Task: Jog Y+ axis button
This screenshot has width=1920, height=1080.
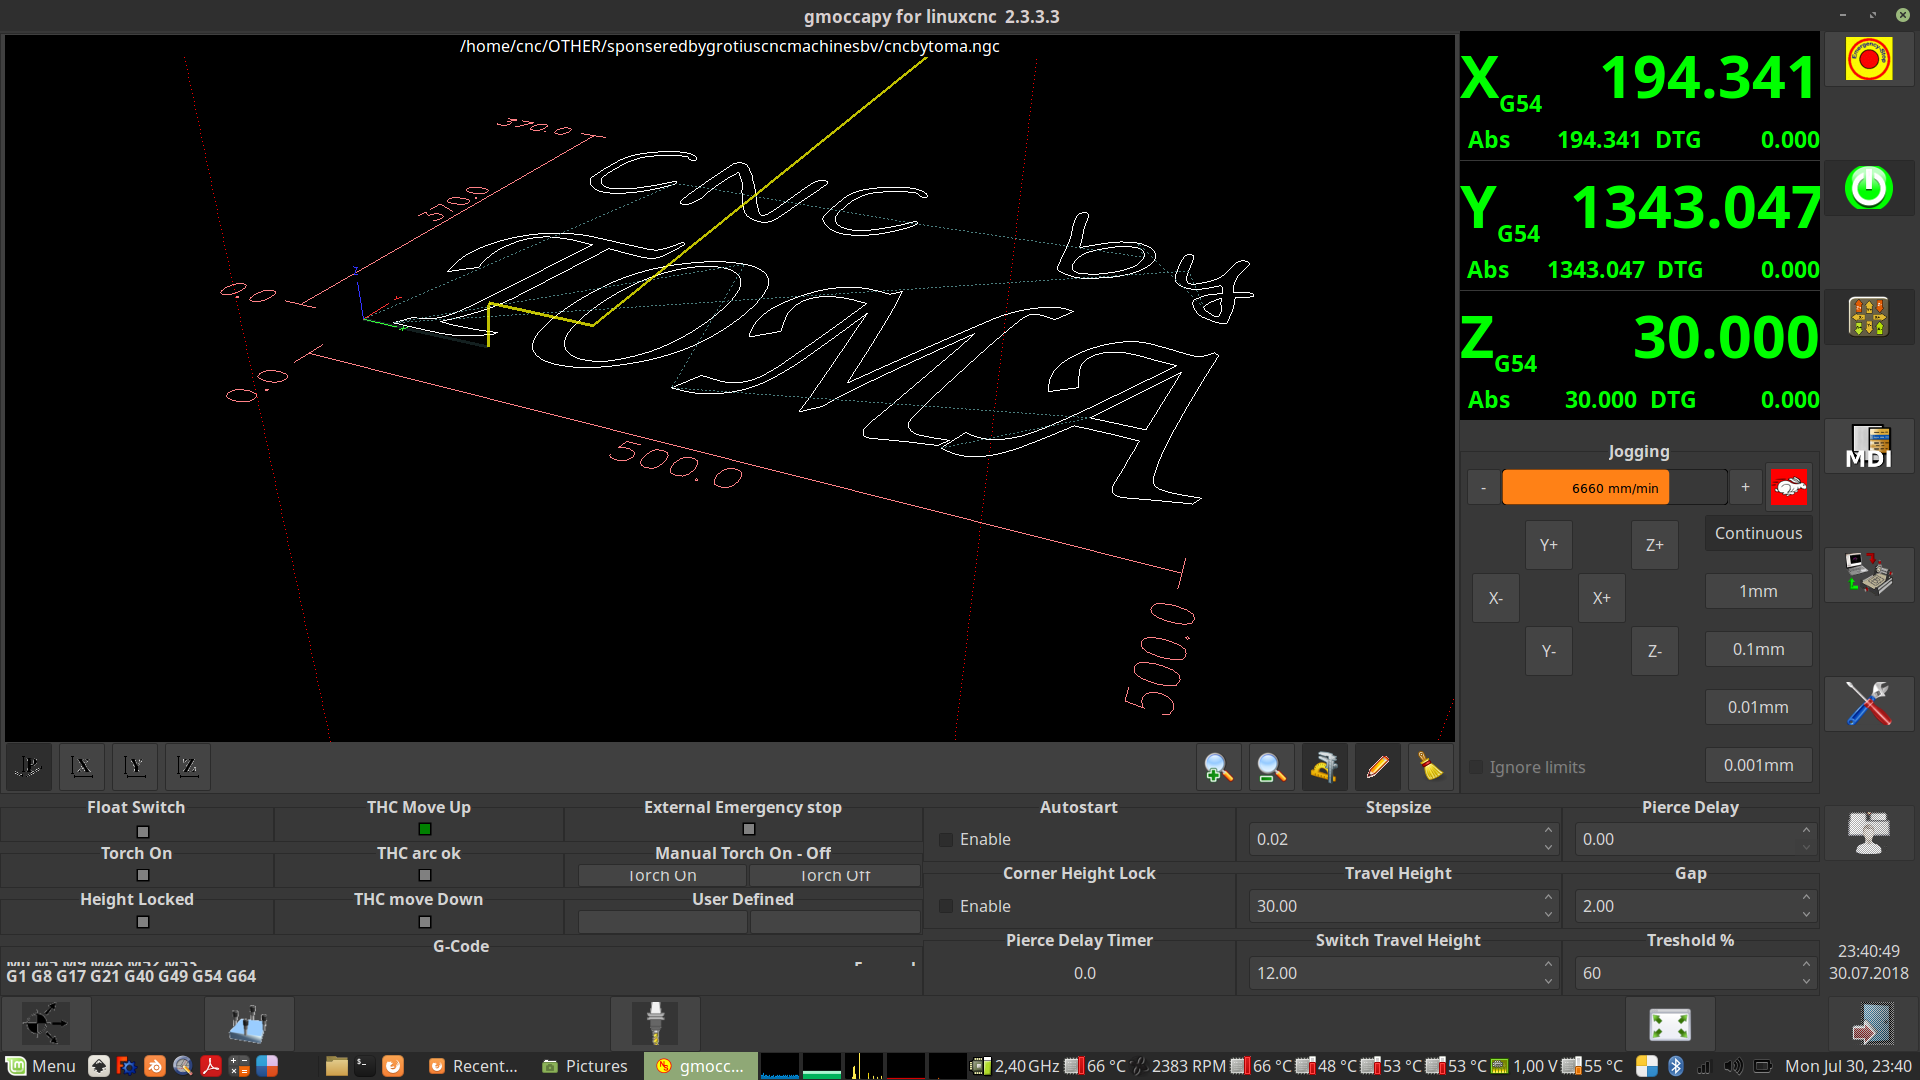Action: [1548, 545]
